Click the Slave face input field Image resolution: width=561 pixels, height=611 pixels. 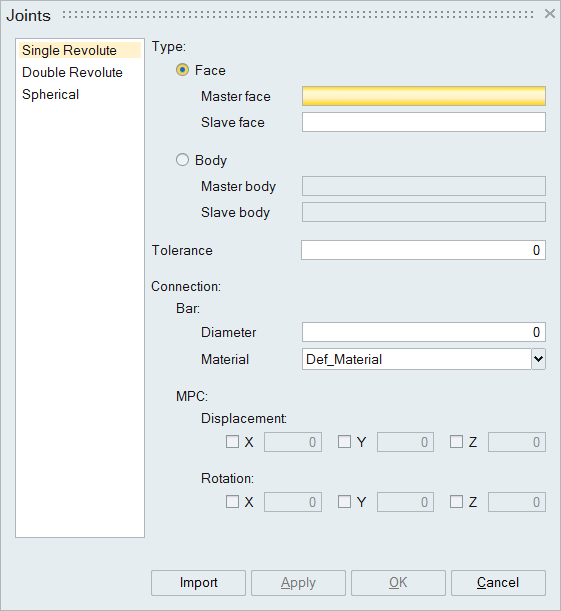click(x=423, y=122)
